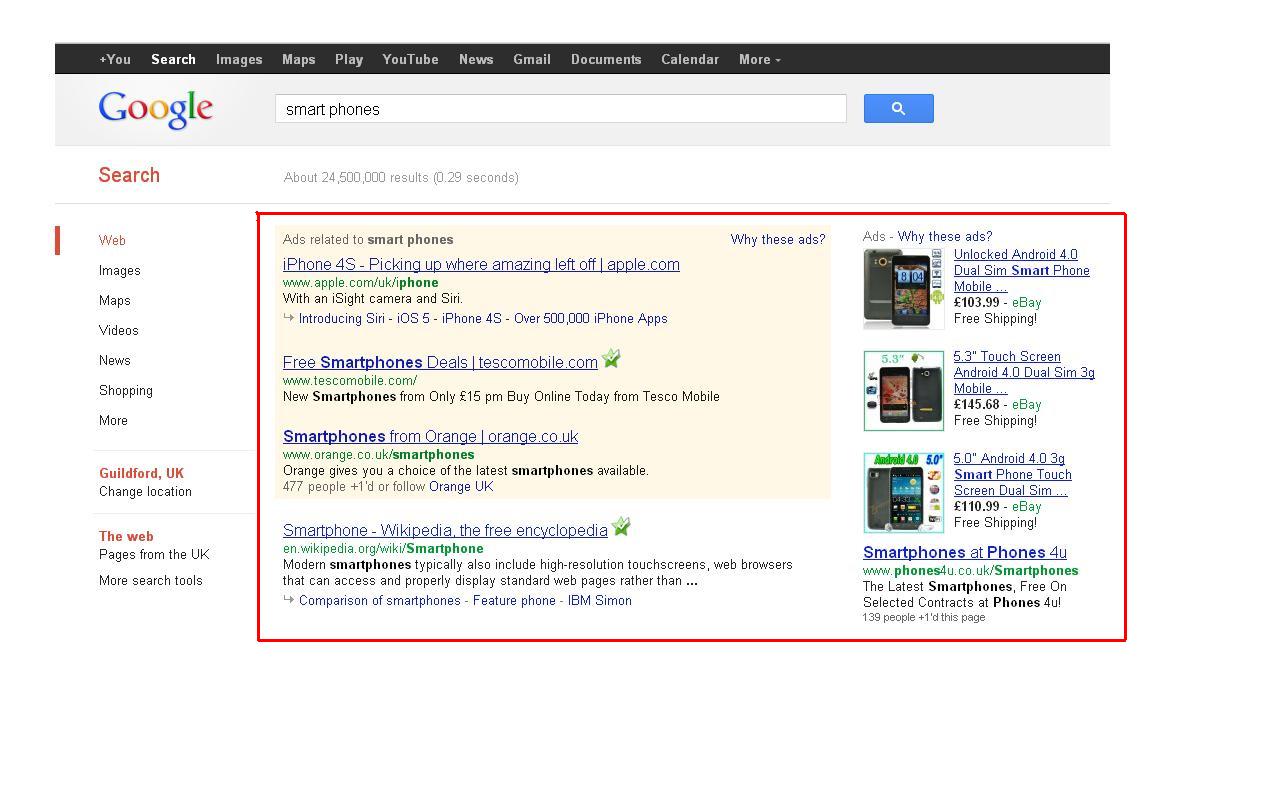Click the search box containing smart phones
The width and height of the screenshot is (1280, 800).
point(560,109)
